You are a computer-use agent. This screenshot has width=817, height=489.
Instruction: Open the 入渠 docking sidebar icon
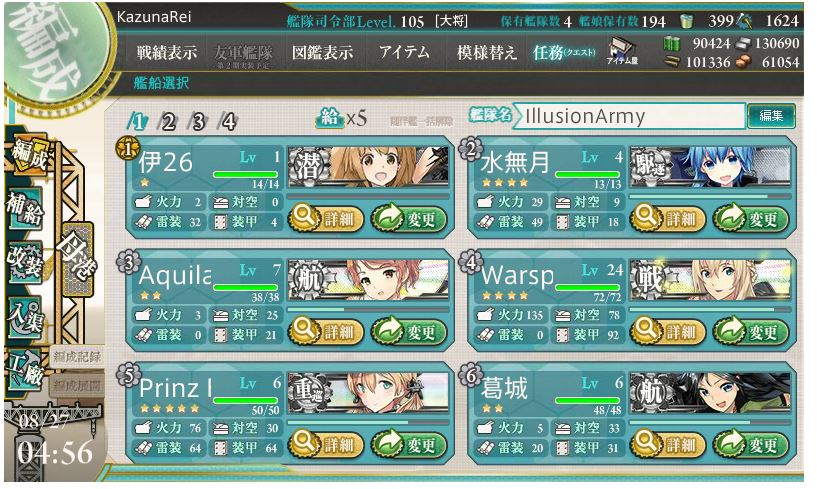(x=24, y=316)
